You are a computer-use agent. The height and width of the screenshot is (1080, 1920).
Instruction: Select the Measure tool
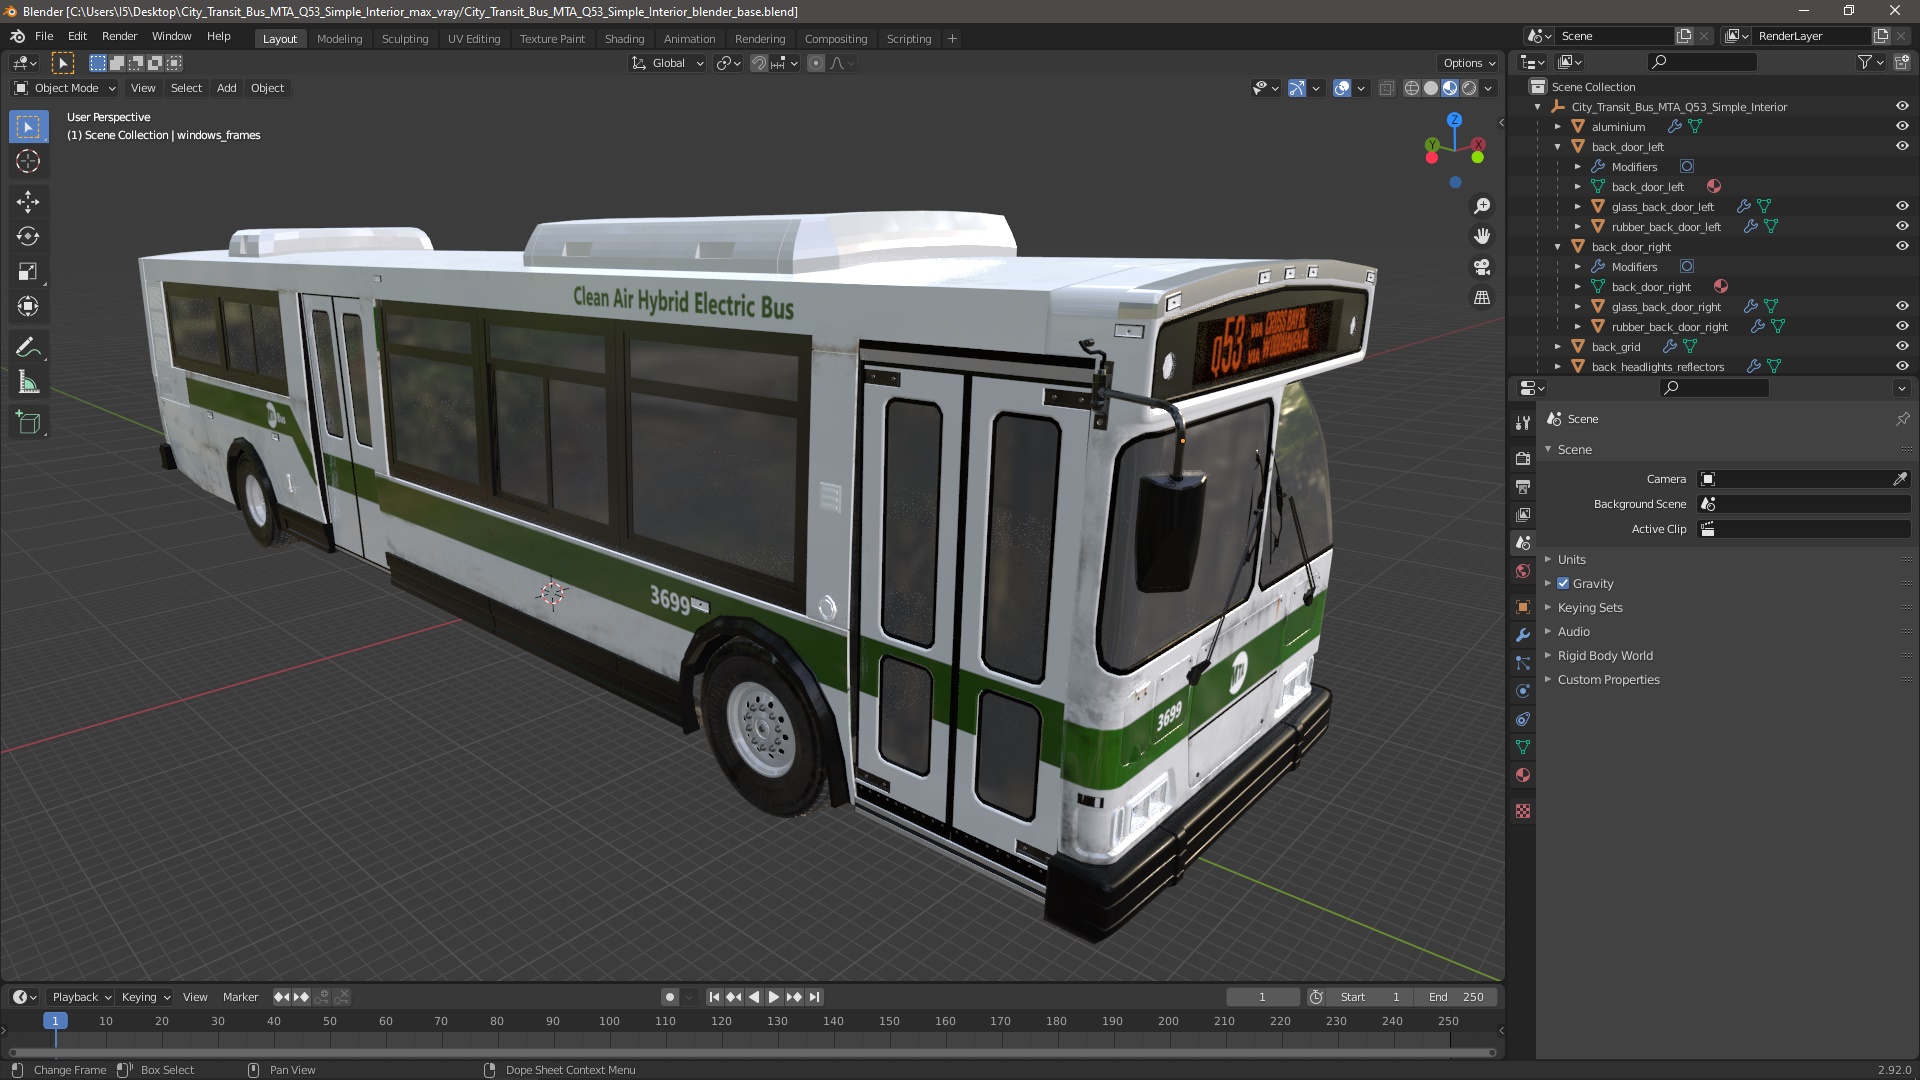click(28, 383)
